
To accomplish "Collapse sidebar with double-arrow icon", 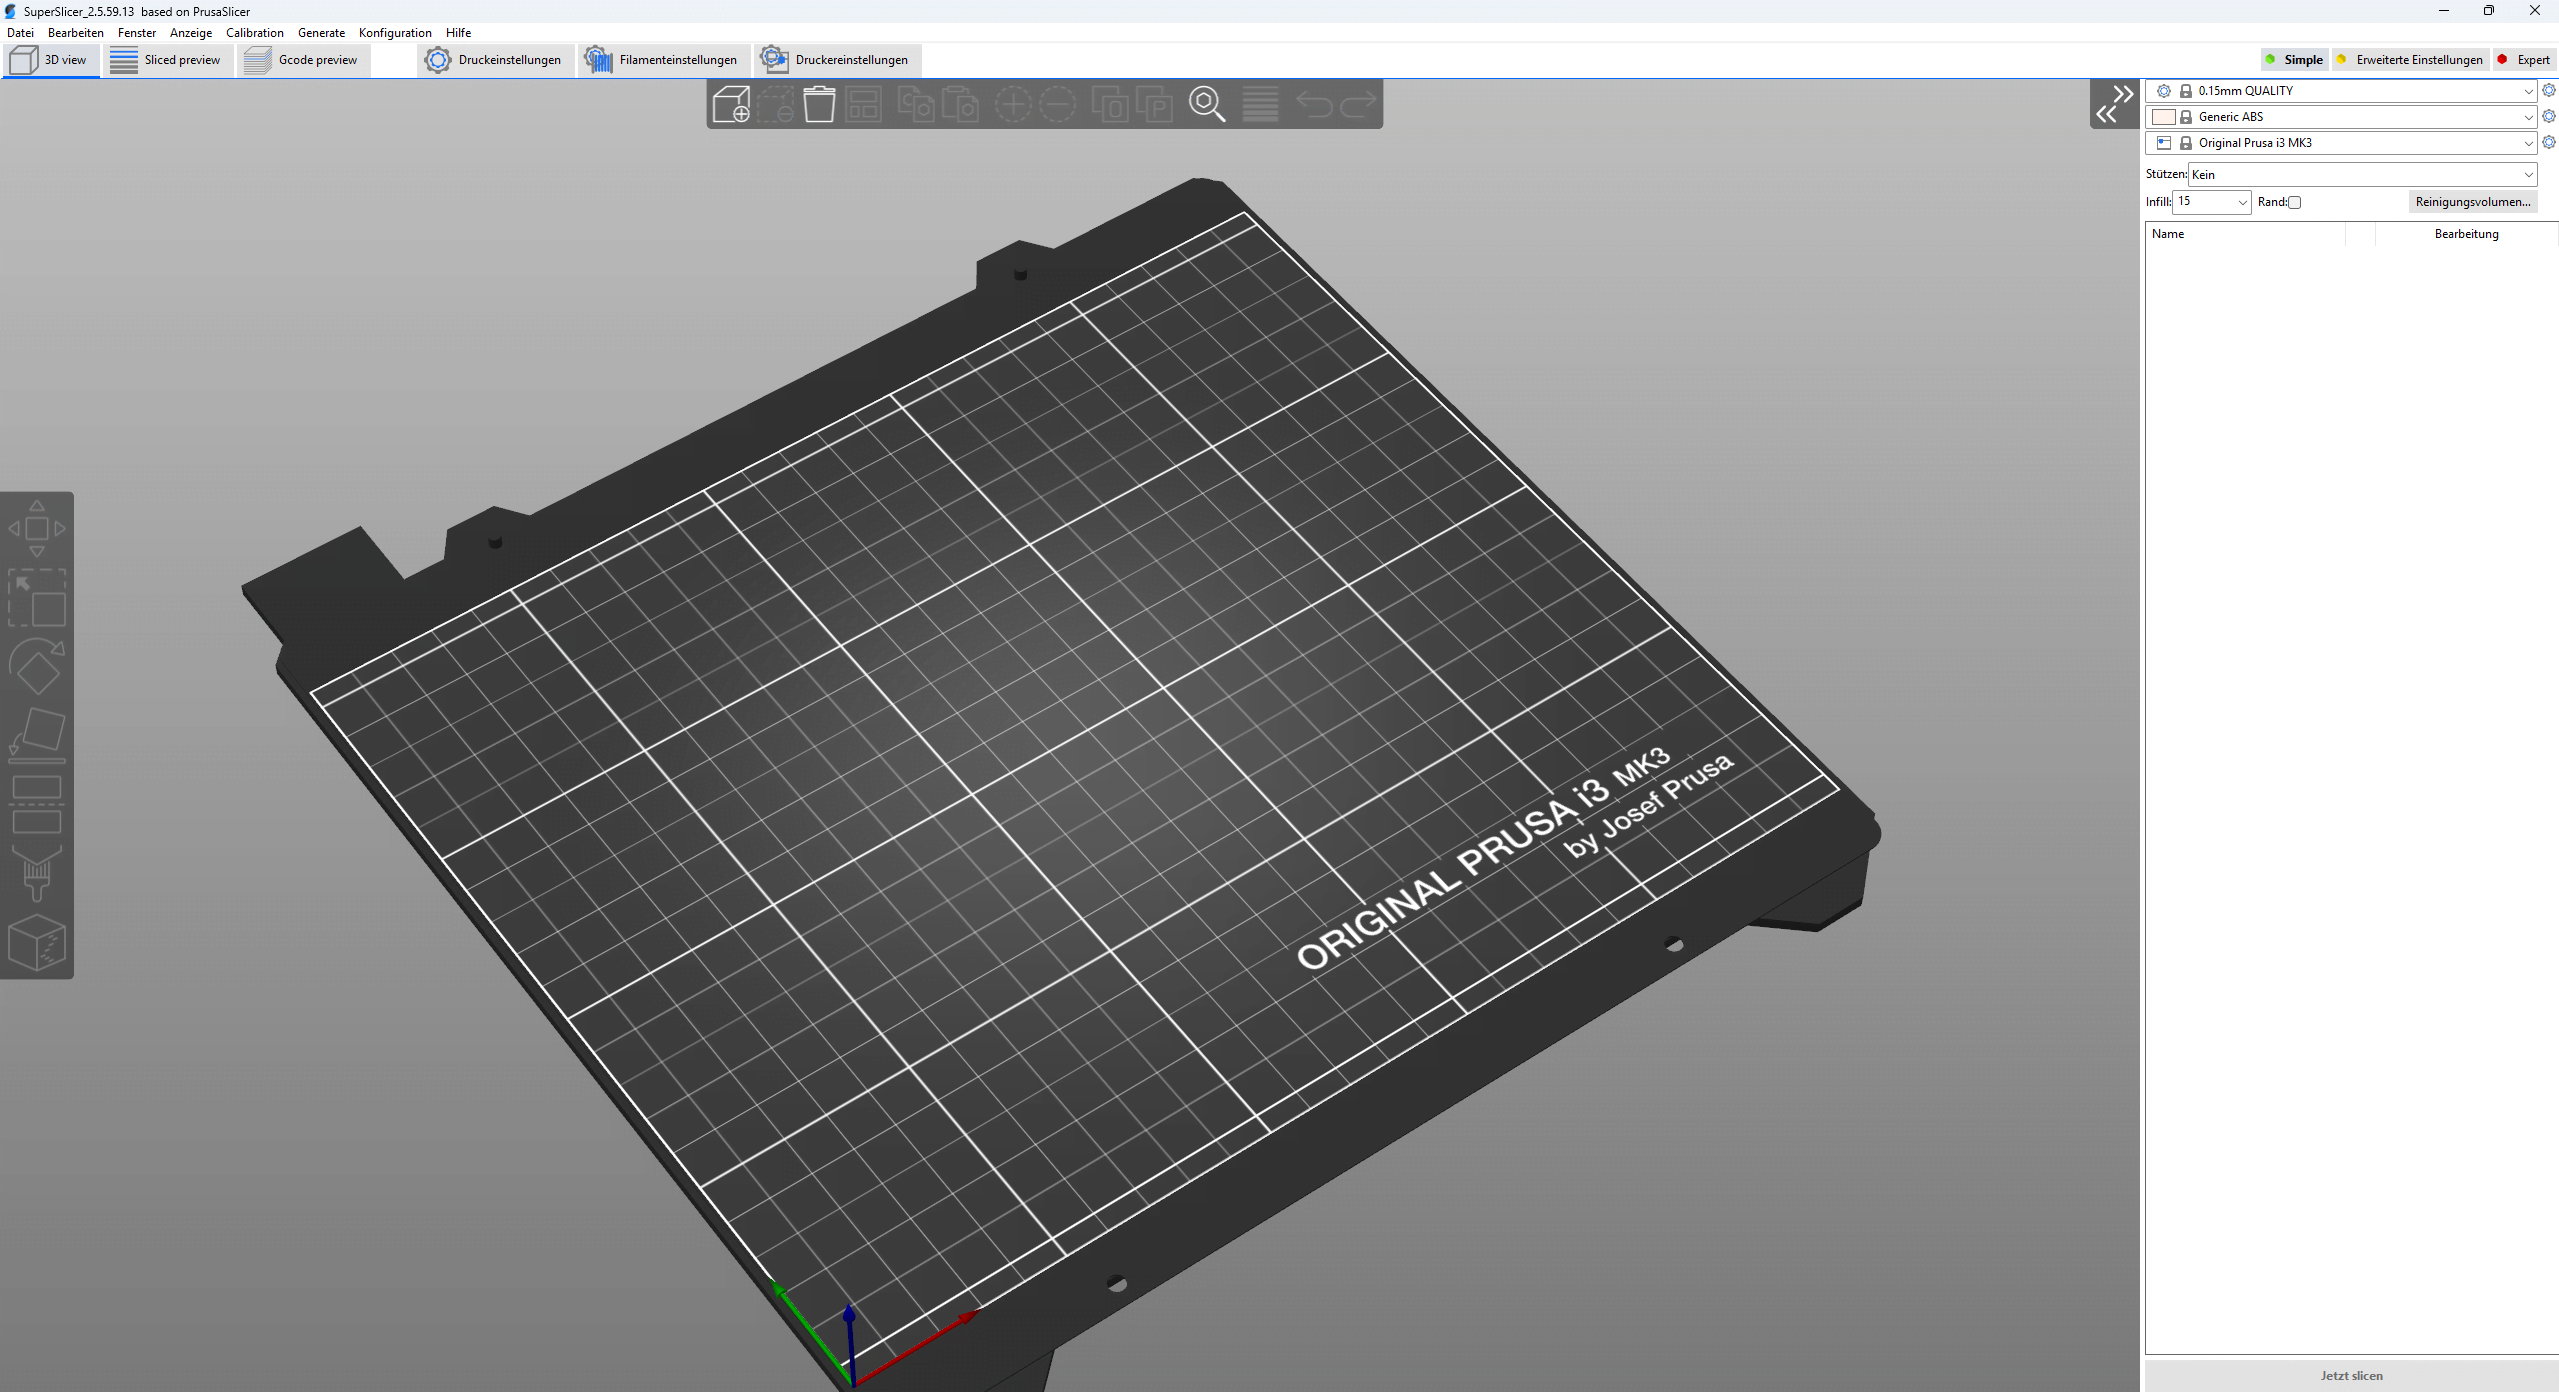I will [x=2115, y=104].
